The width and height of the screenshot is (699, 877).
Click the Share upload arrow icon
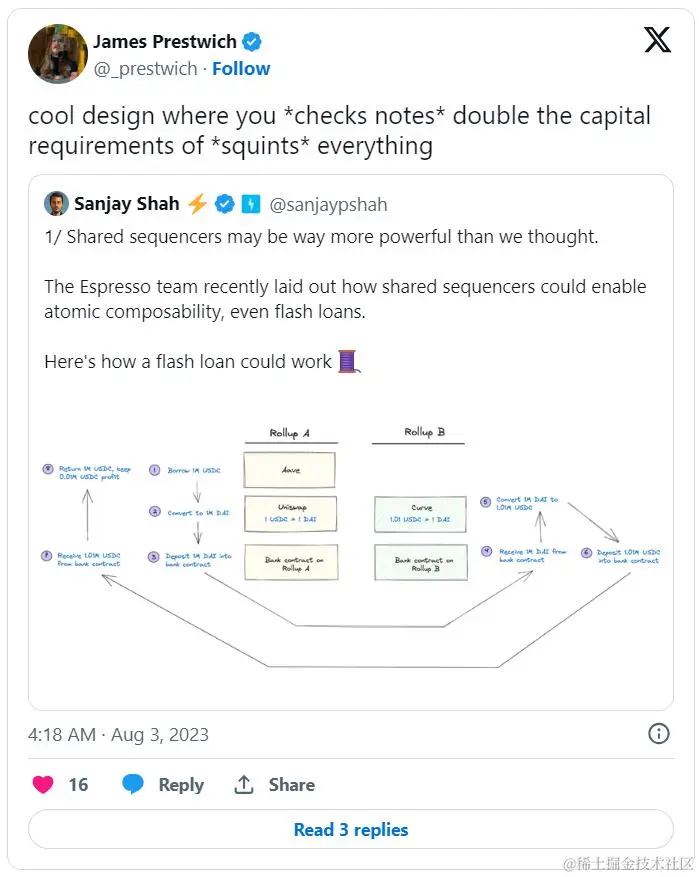point(244,785)
